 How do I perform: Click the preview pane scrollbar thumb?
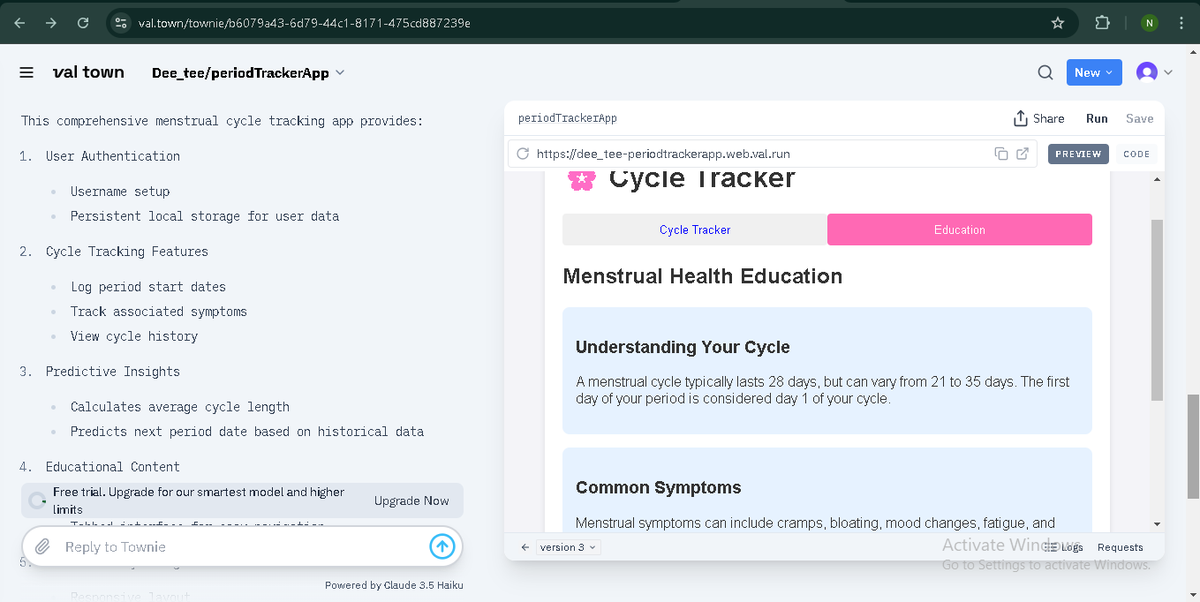point(1157,310)
